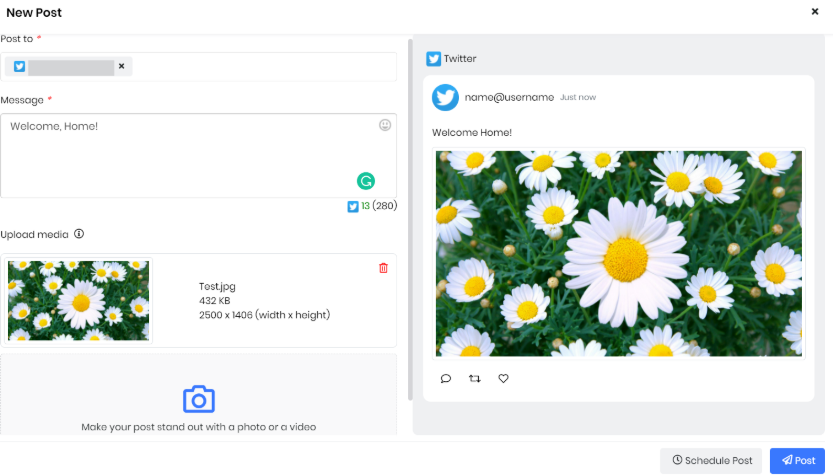The height and width of the screenshot is (476, 833).
Task: Click the 2500 x 1406 dimensions text
Action: 265,315
